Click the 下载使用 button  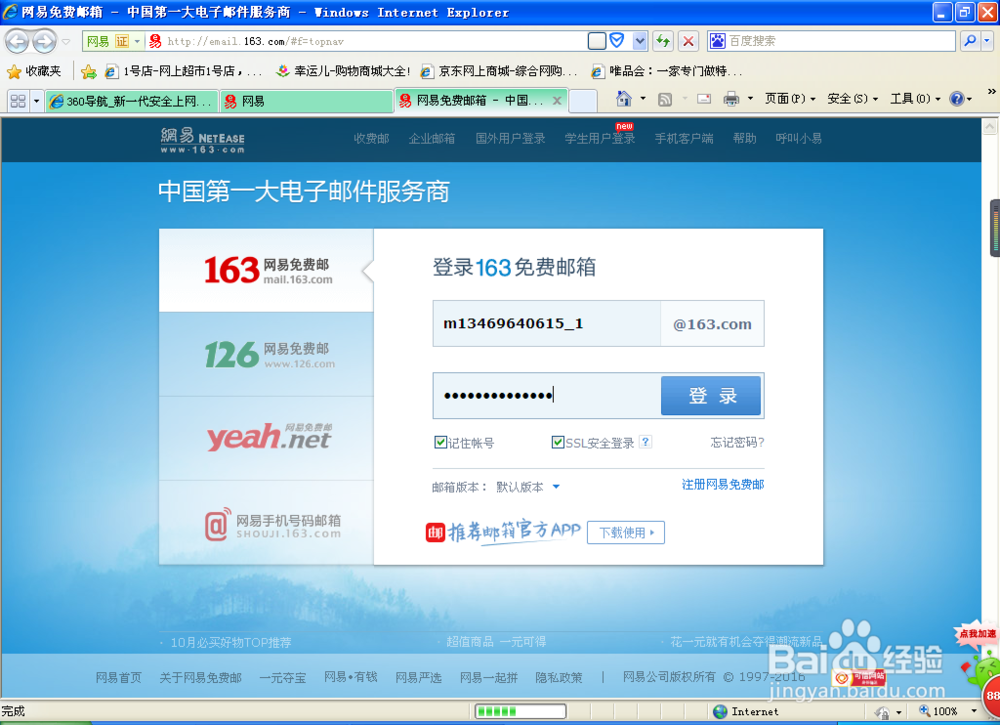coord(626,532)
